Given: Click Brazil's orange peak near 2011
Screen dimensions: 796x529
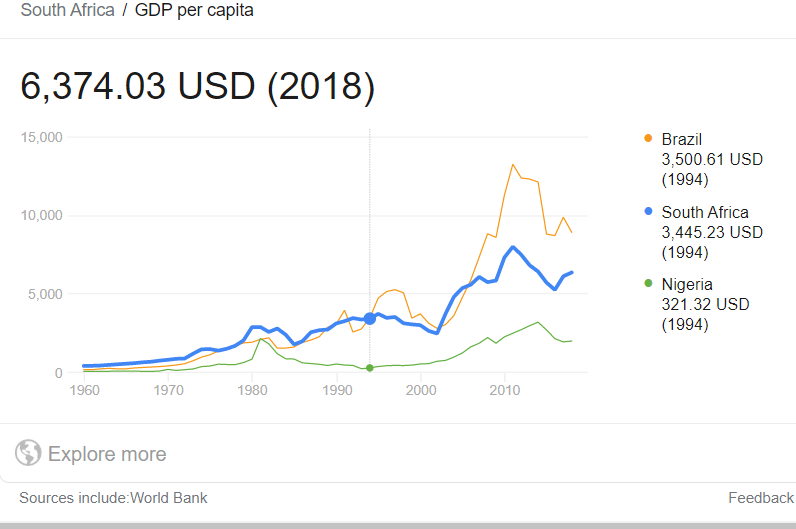Looking at the screenshot, I should (x=513, y=164).
